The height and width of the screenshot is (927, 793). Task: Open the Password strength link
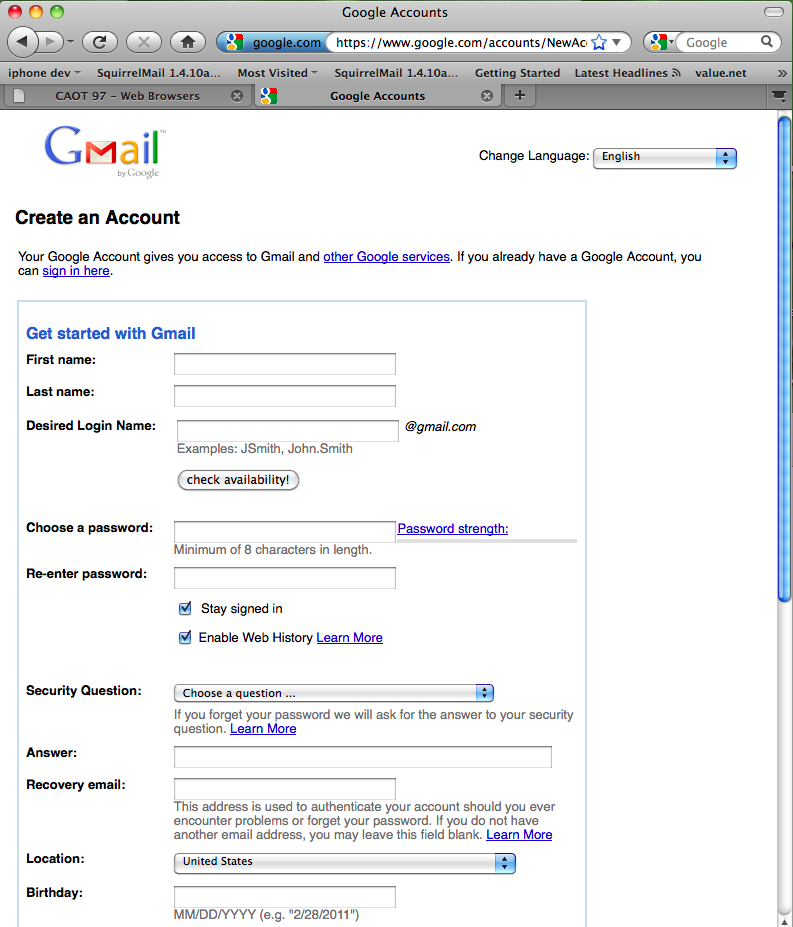coord(452,529)
